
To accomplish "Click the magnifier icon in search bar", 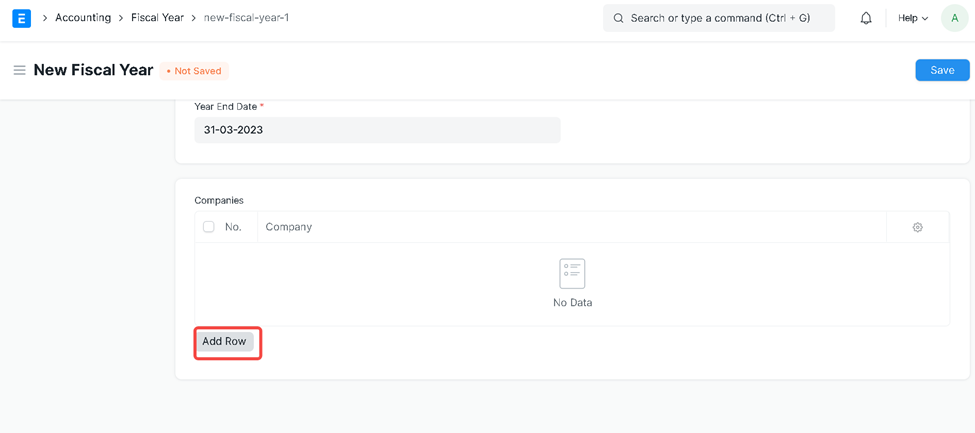I will point(618,18).
